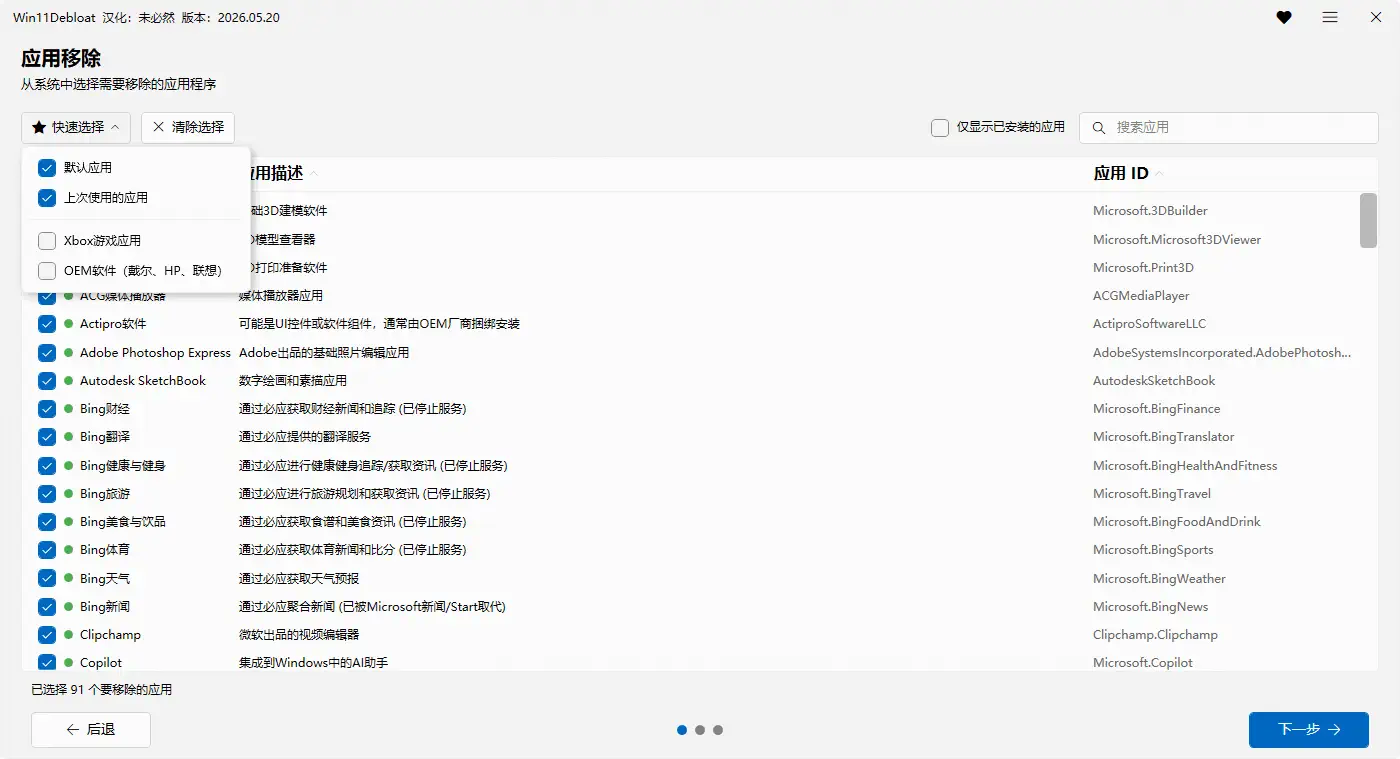Click the magnifier icon in search box

pyautogui.click(x=1099, y=128)
